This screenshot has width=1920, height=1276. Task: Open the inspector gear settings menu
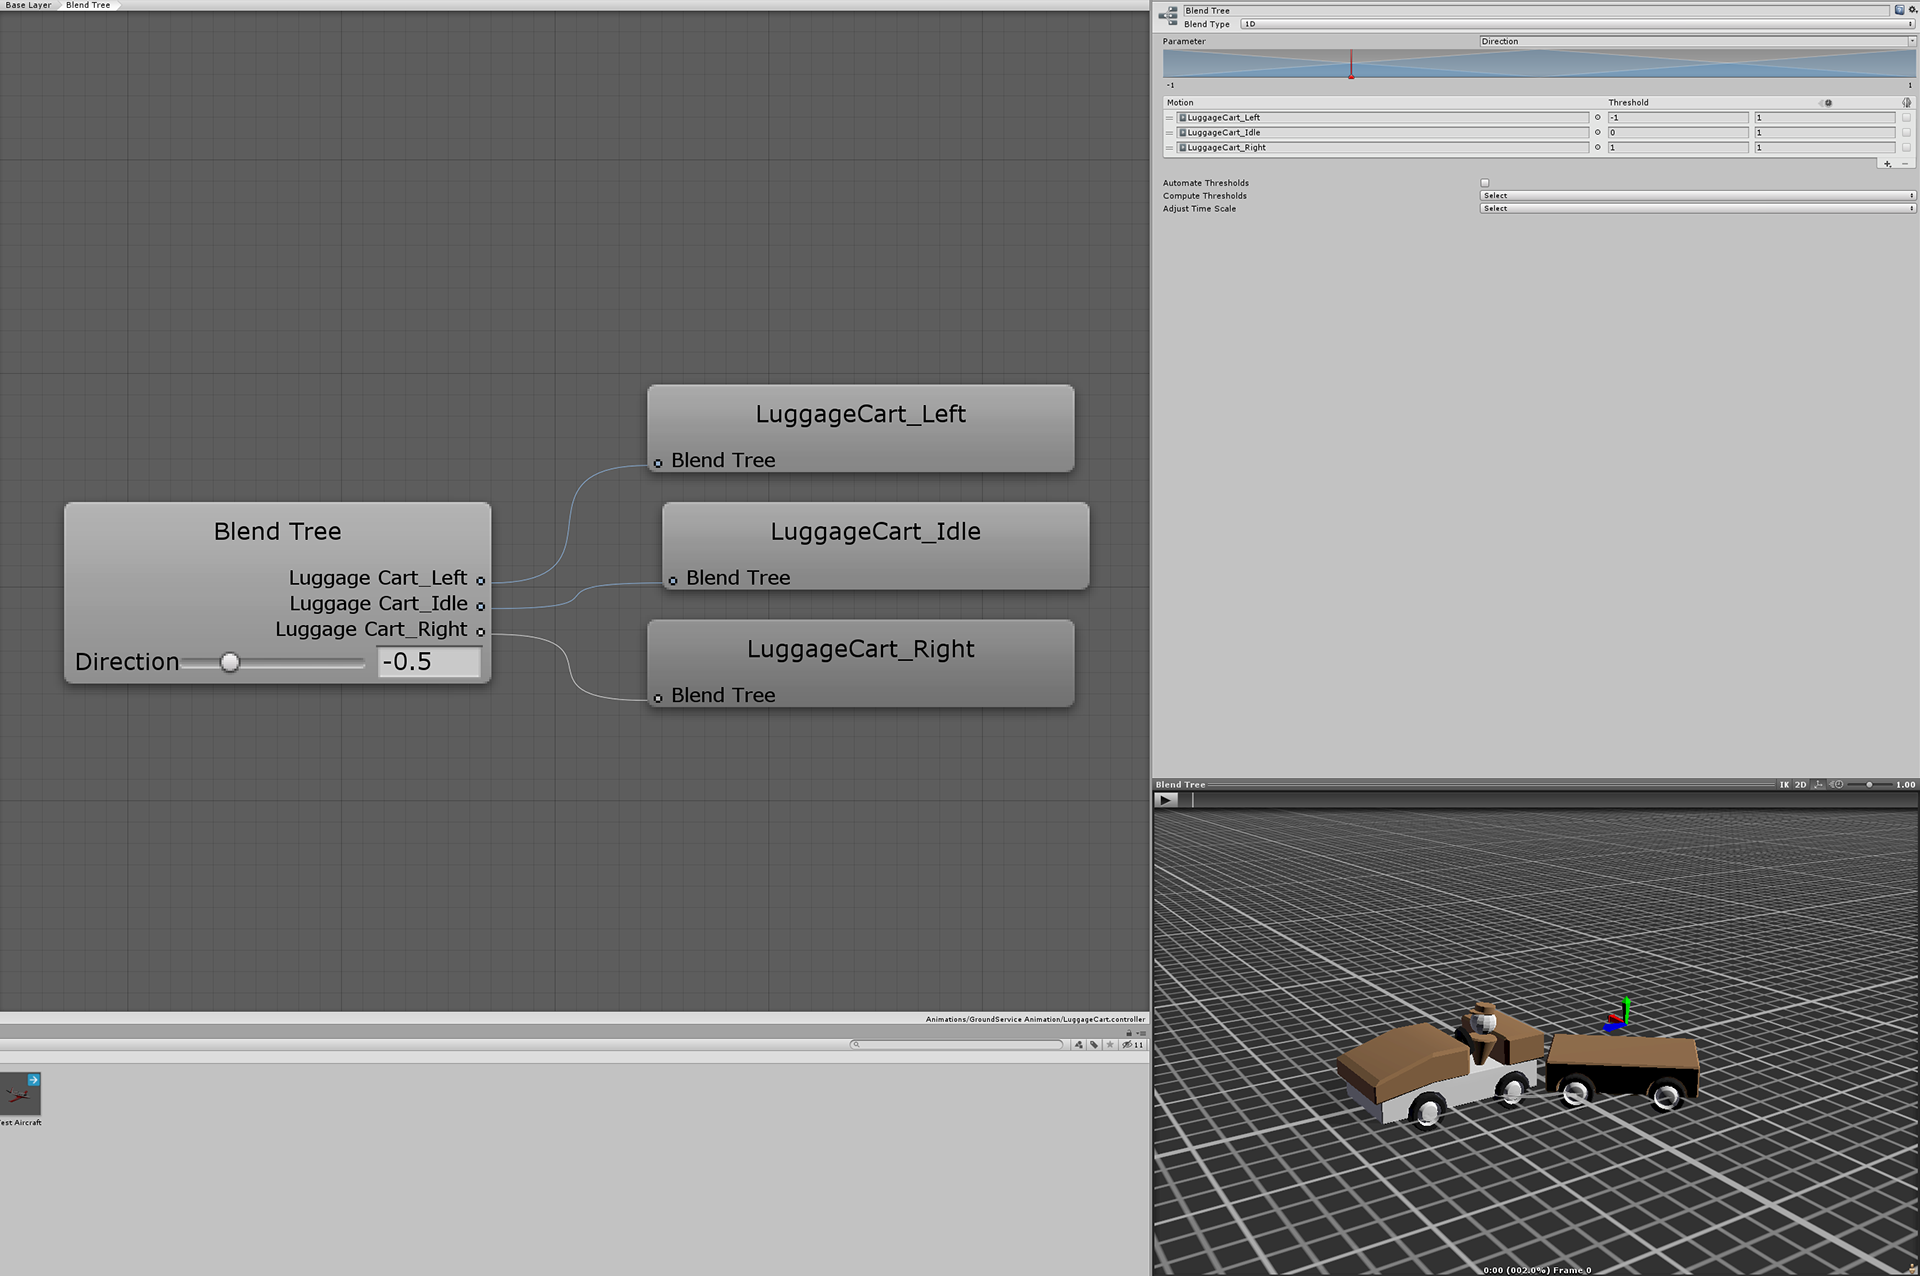[x=1912, y=10]
